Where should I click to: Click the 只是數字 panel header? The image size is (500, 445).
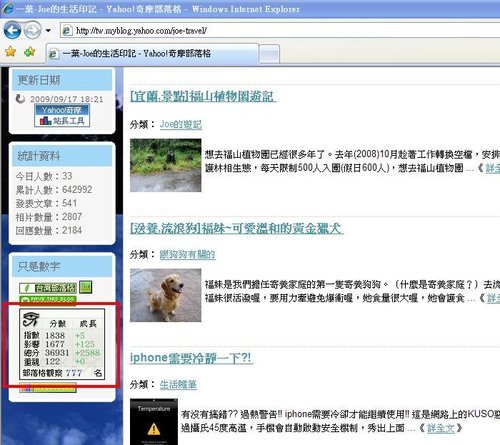[62, 266]
